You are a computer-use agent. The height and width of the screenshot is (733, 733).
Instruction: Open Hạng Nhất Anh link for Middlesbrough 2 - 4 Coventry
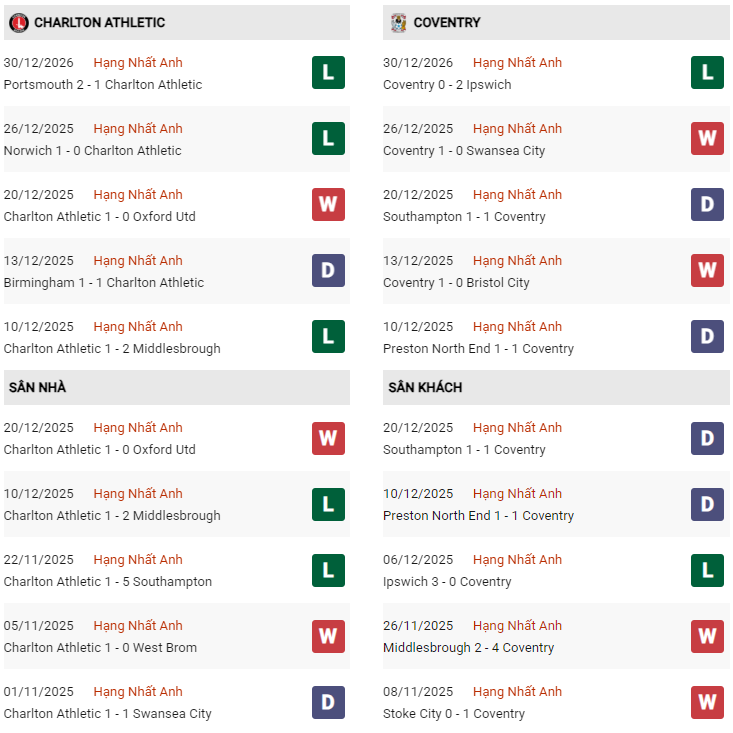tap(517, 625)
